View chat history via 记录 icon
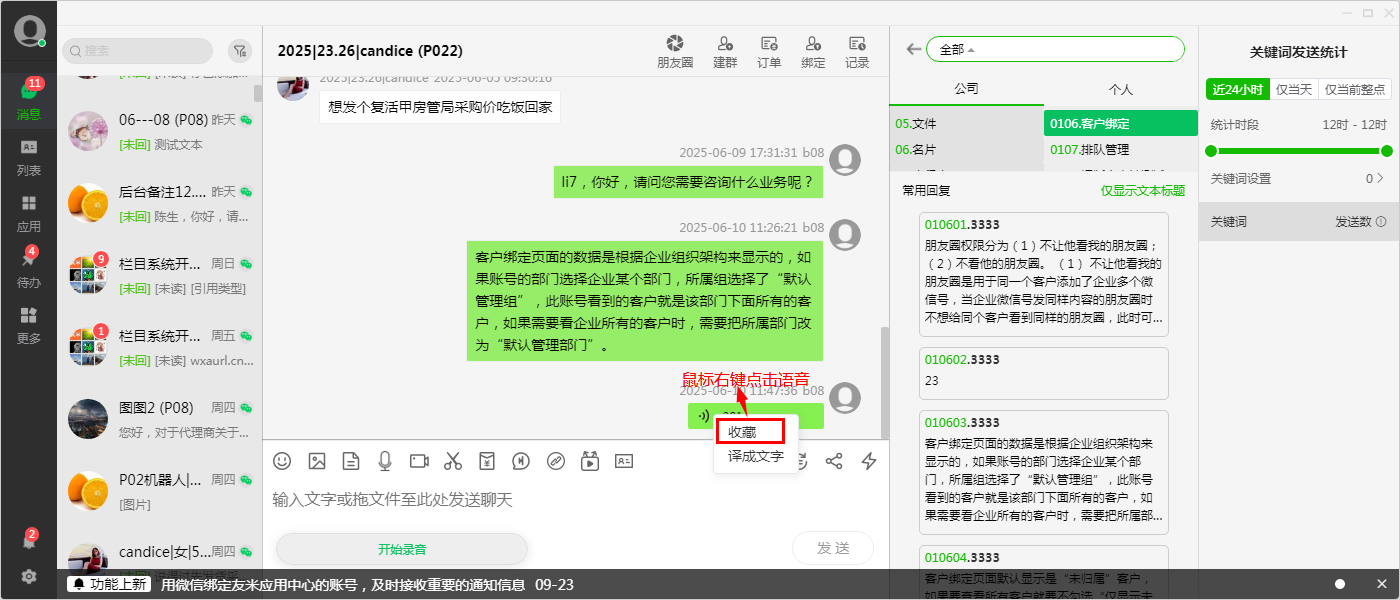Screen dimensions: 1400x600 [x=857, y=50]
